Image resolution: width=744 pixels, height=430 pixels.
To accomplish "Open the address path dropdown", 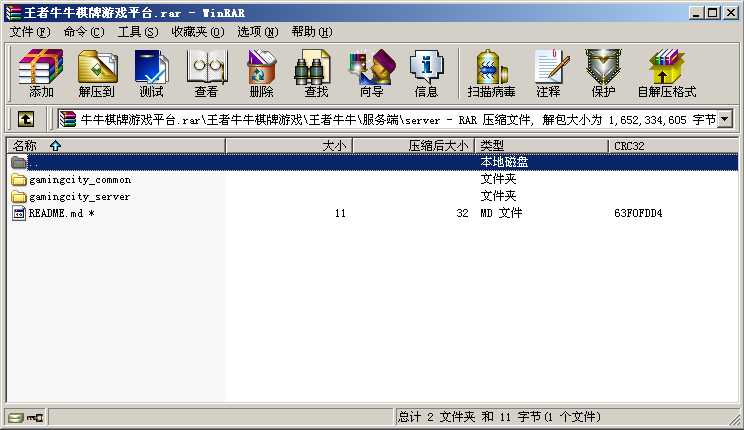I will tap(725, 119).
